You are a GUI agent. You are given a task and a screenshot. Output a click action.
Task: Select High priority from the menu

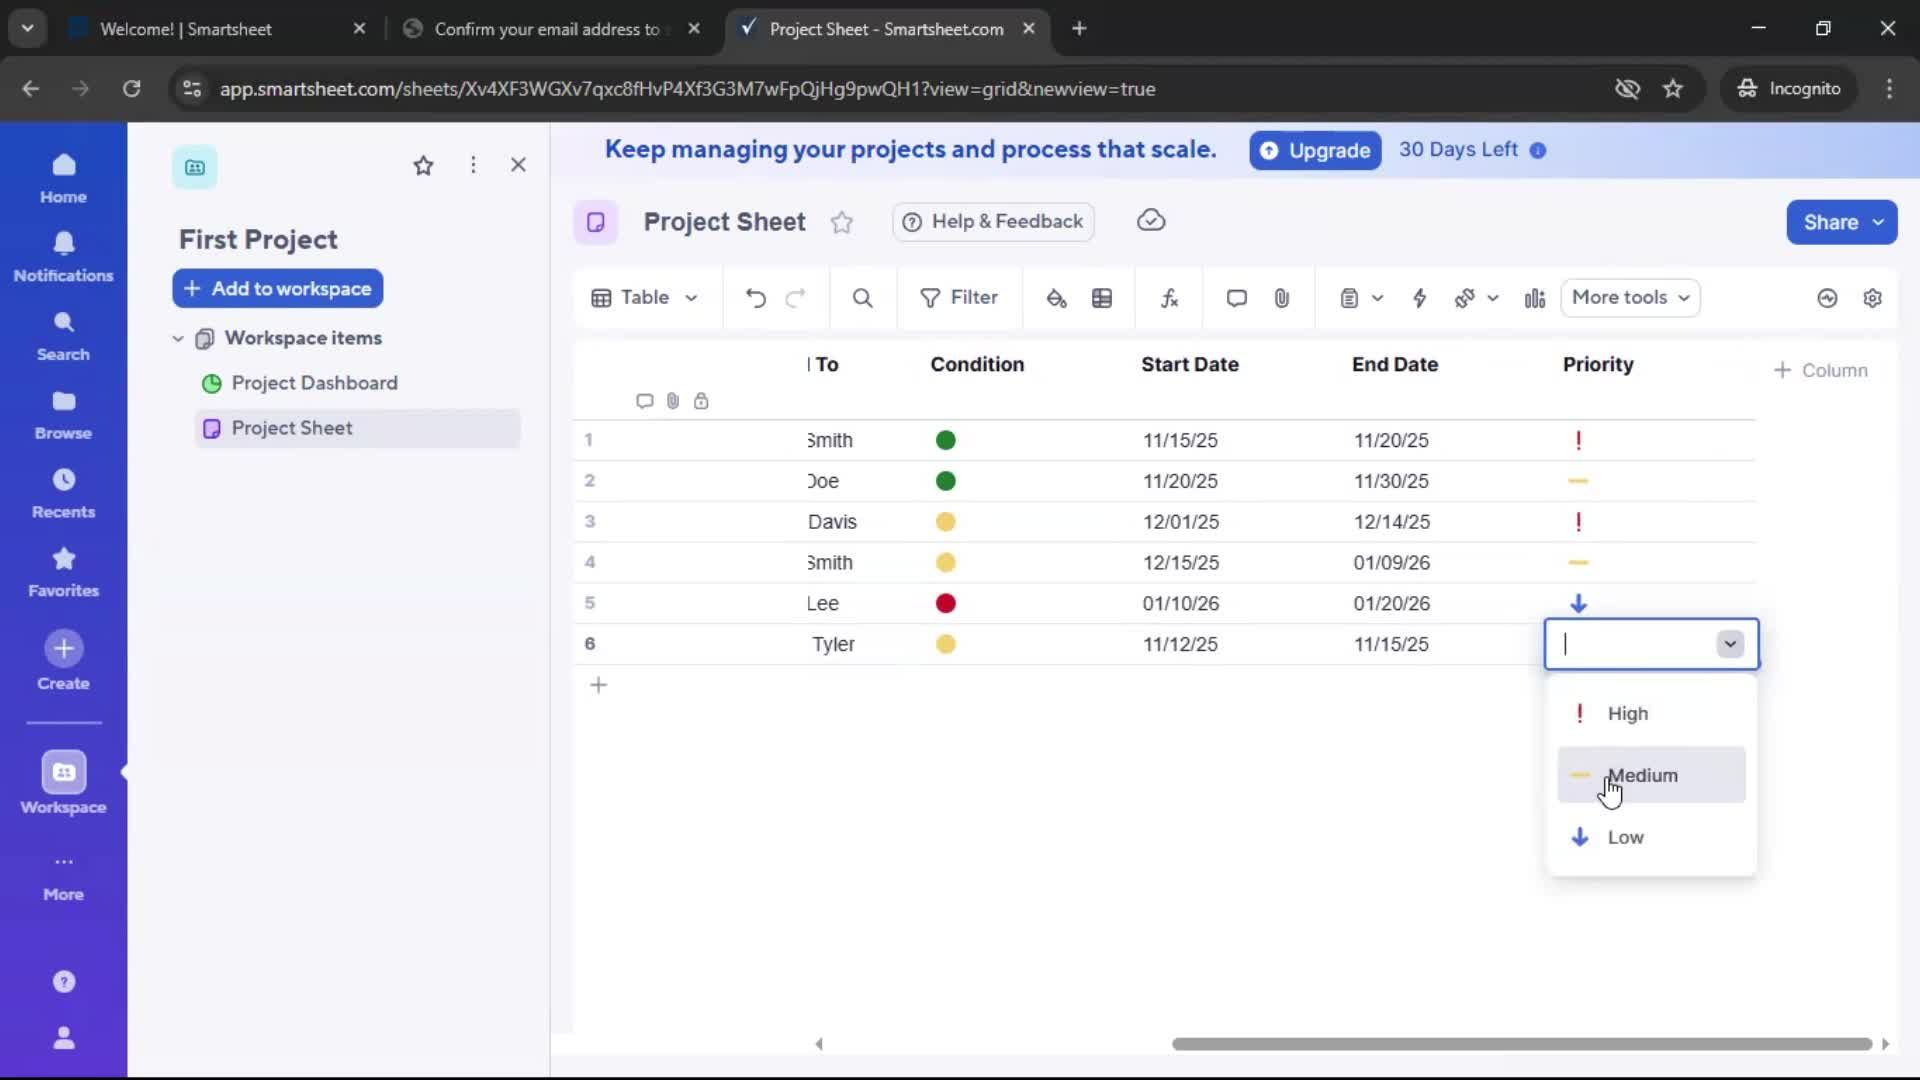(1627, 714)
